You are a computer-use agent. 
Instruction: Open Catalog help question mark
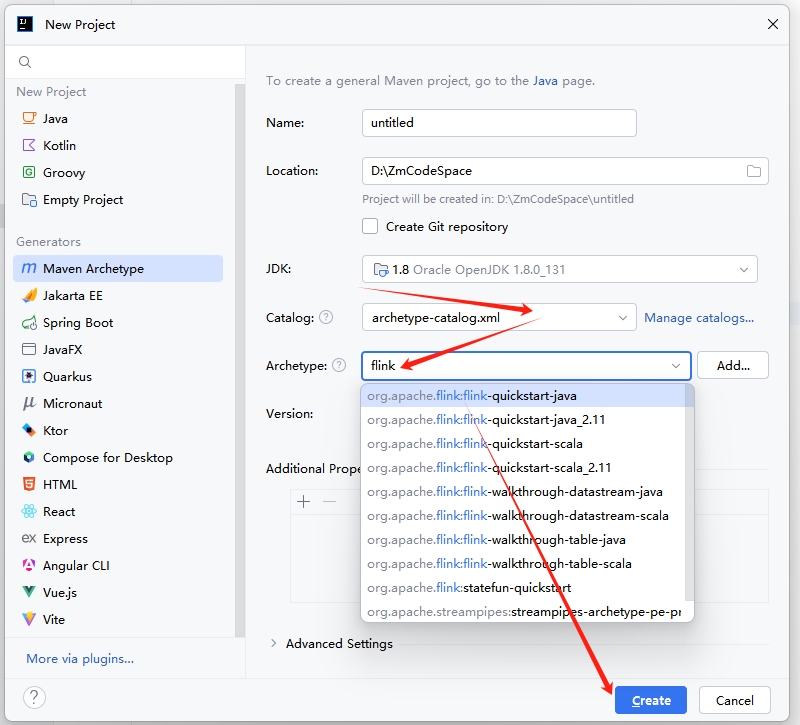coord(326,317)
